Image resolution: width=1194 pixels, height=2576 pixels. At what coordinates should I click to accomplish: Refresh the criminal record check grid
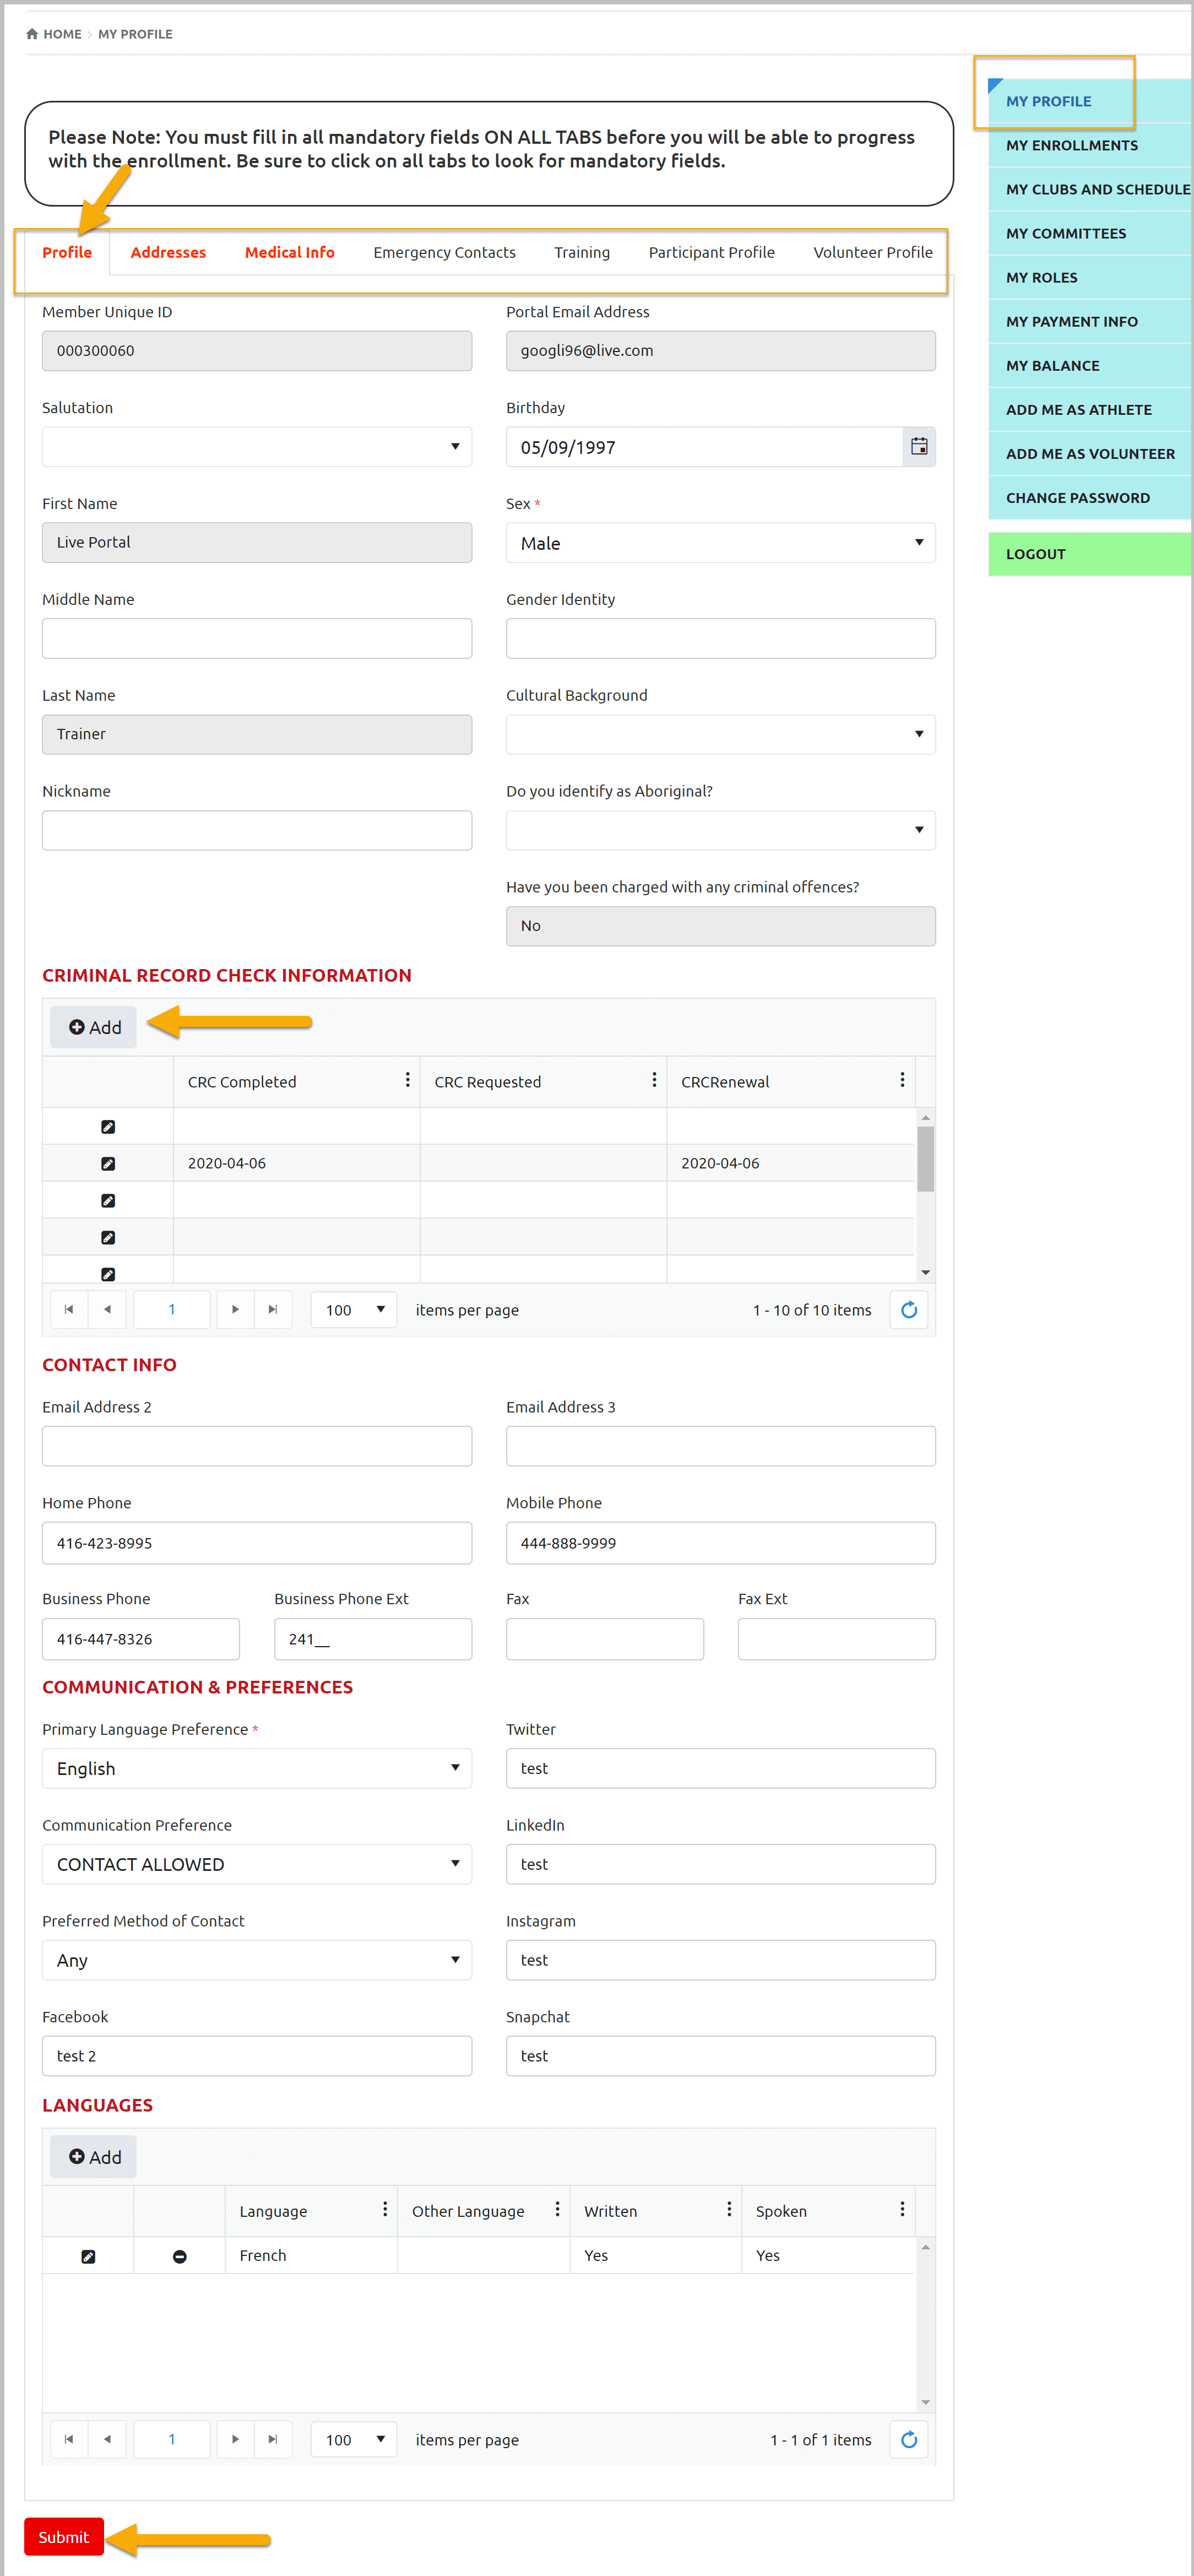tap(908, 1309)
